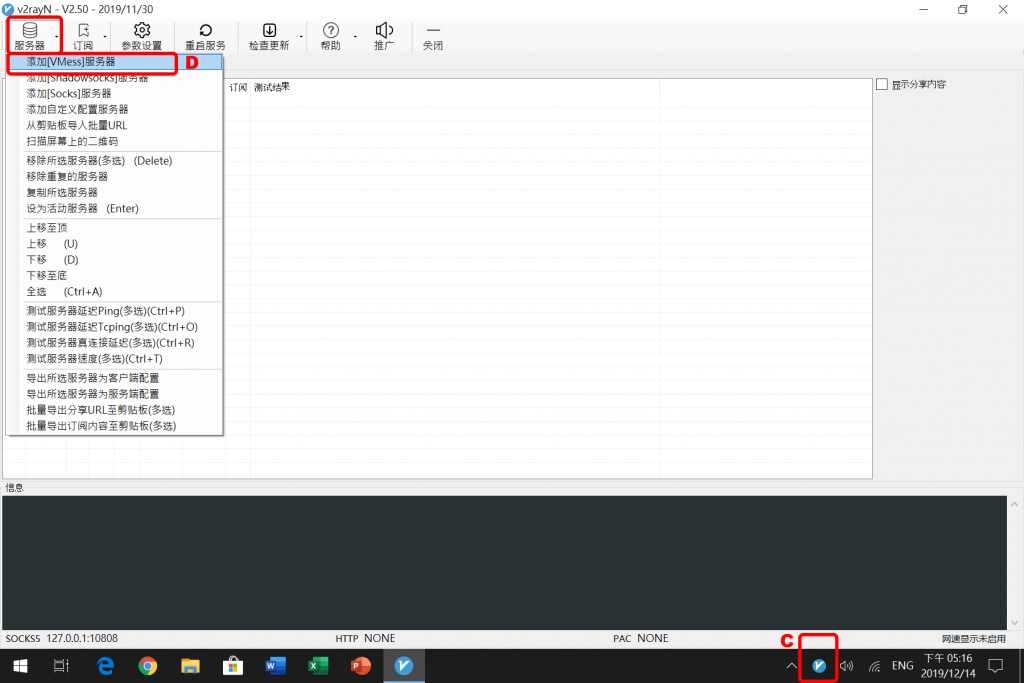This screenshot has height=683, width=1024.
Task: Click the info log scrollbar down arrow
Action: coord(1014,622)
